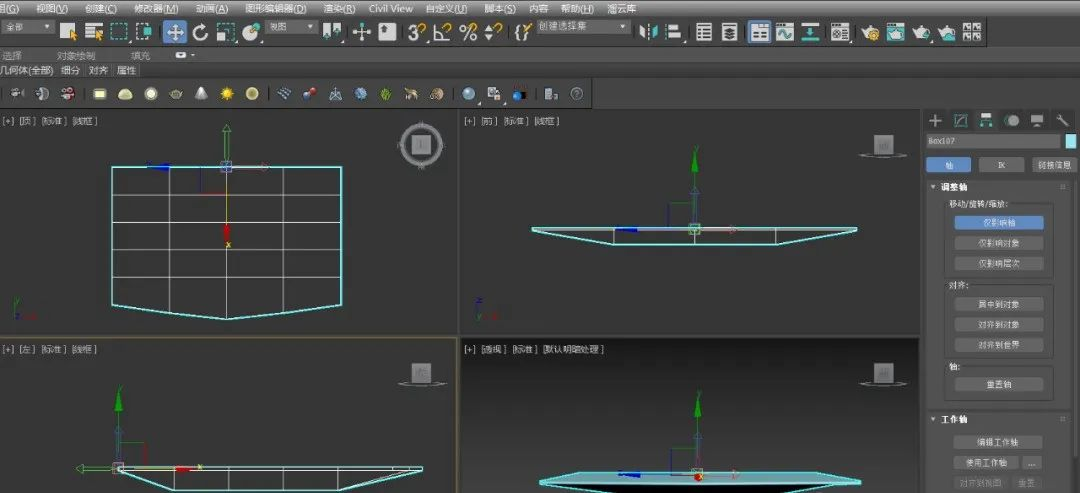Click the object color swatch beside Box107
This screenshot has height=493, width=1080.
(x=1070, y=141)
